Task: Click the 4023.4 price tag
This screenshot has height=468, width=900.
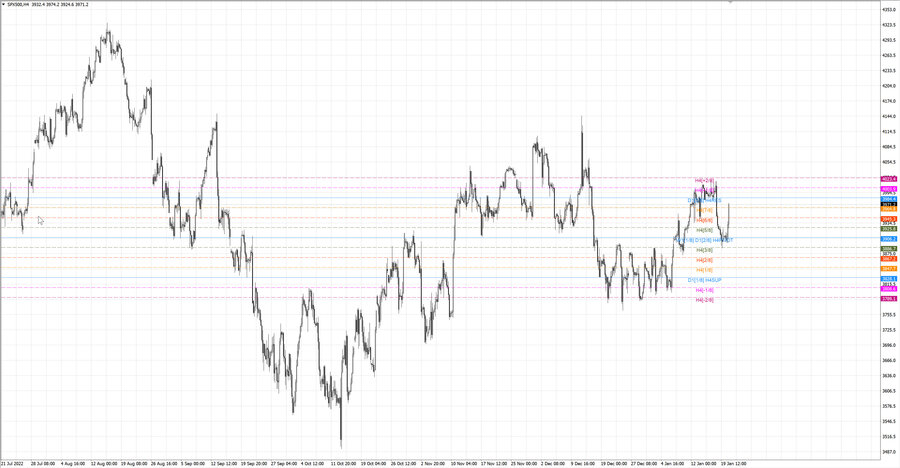Action: (889, 179)
